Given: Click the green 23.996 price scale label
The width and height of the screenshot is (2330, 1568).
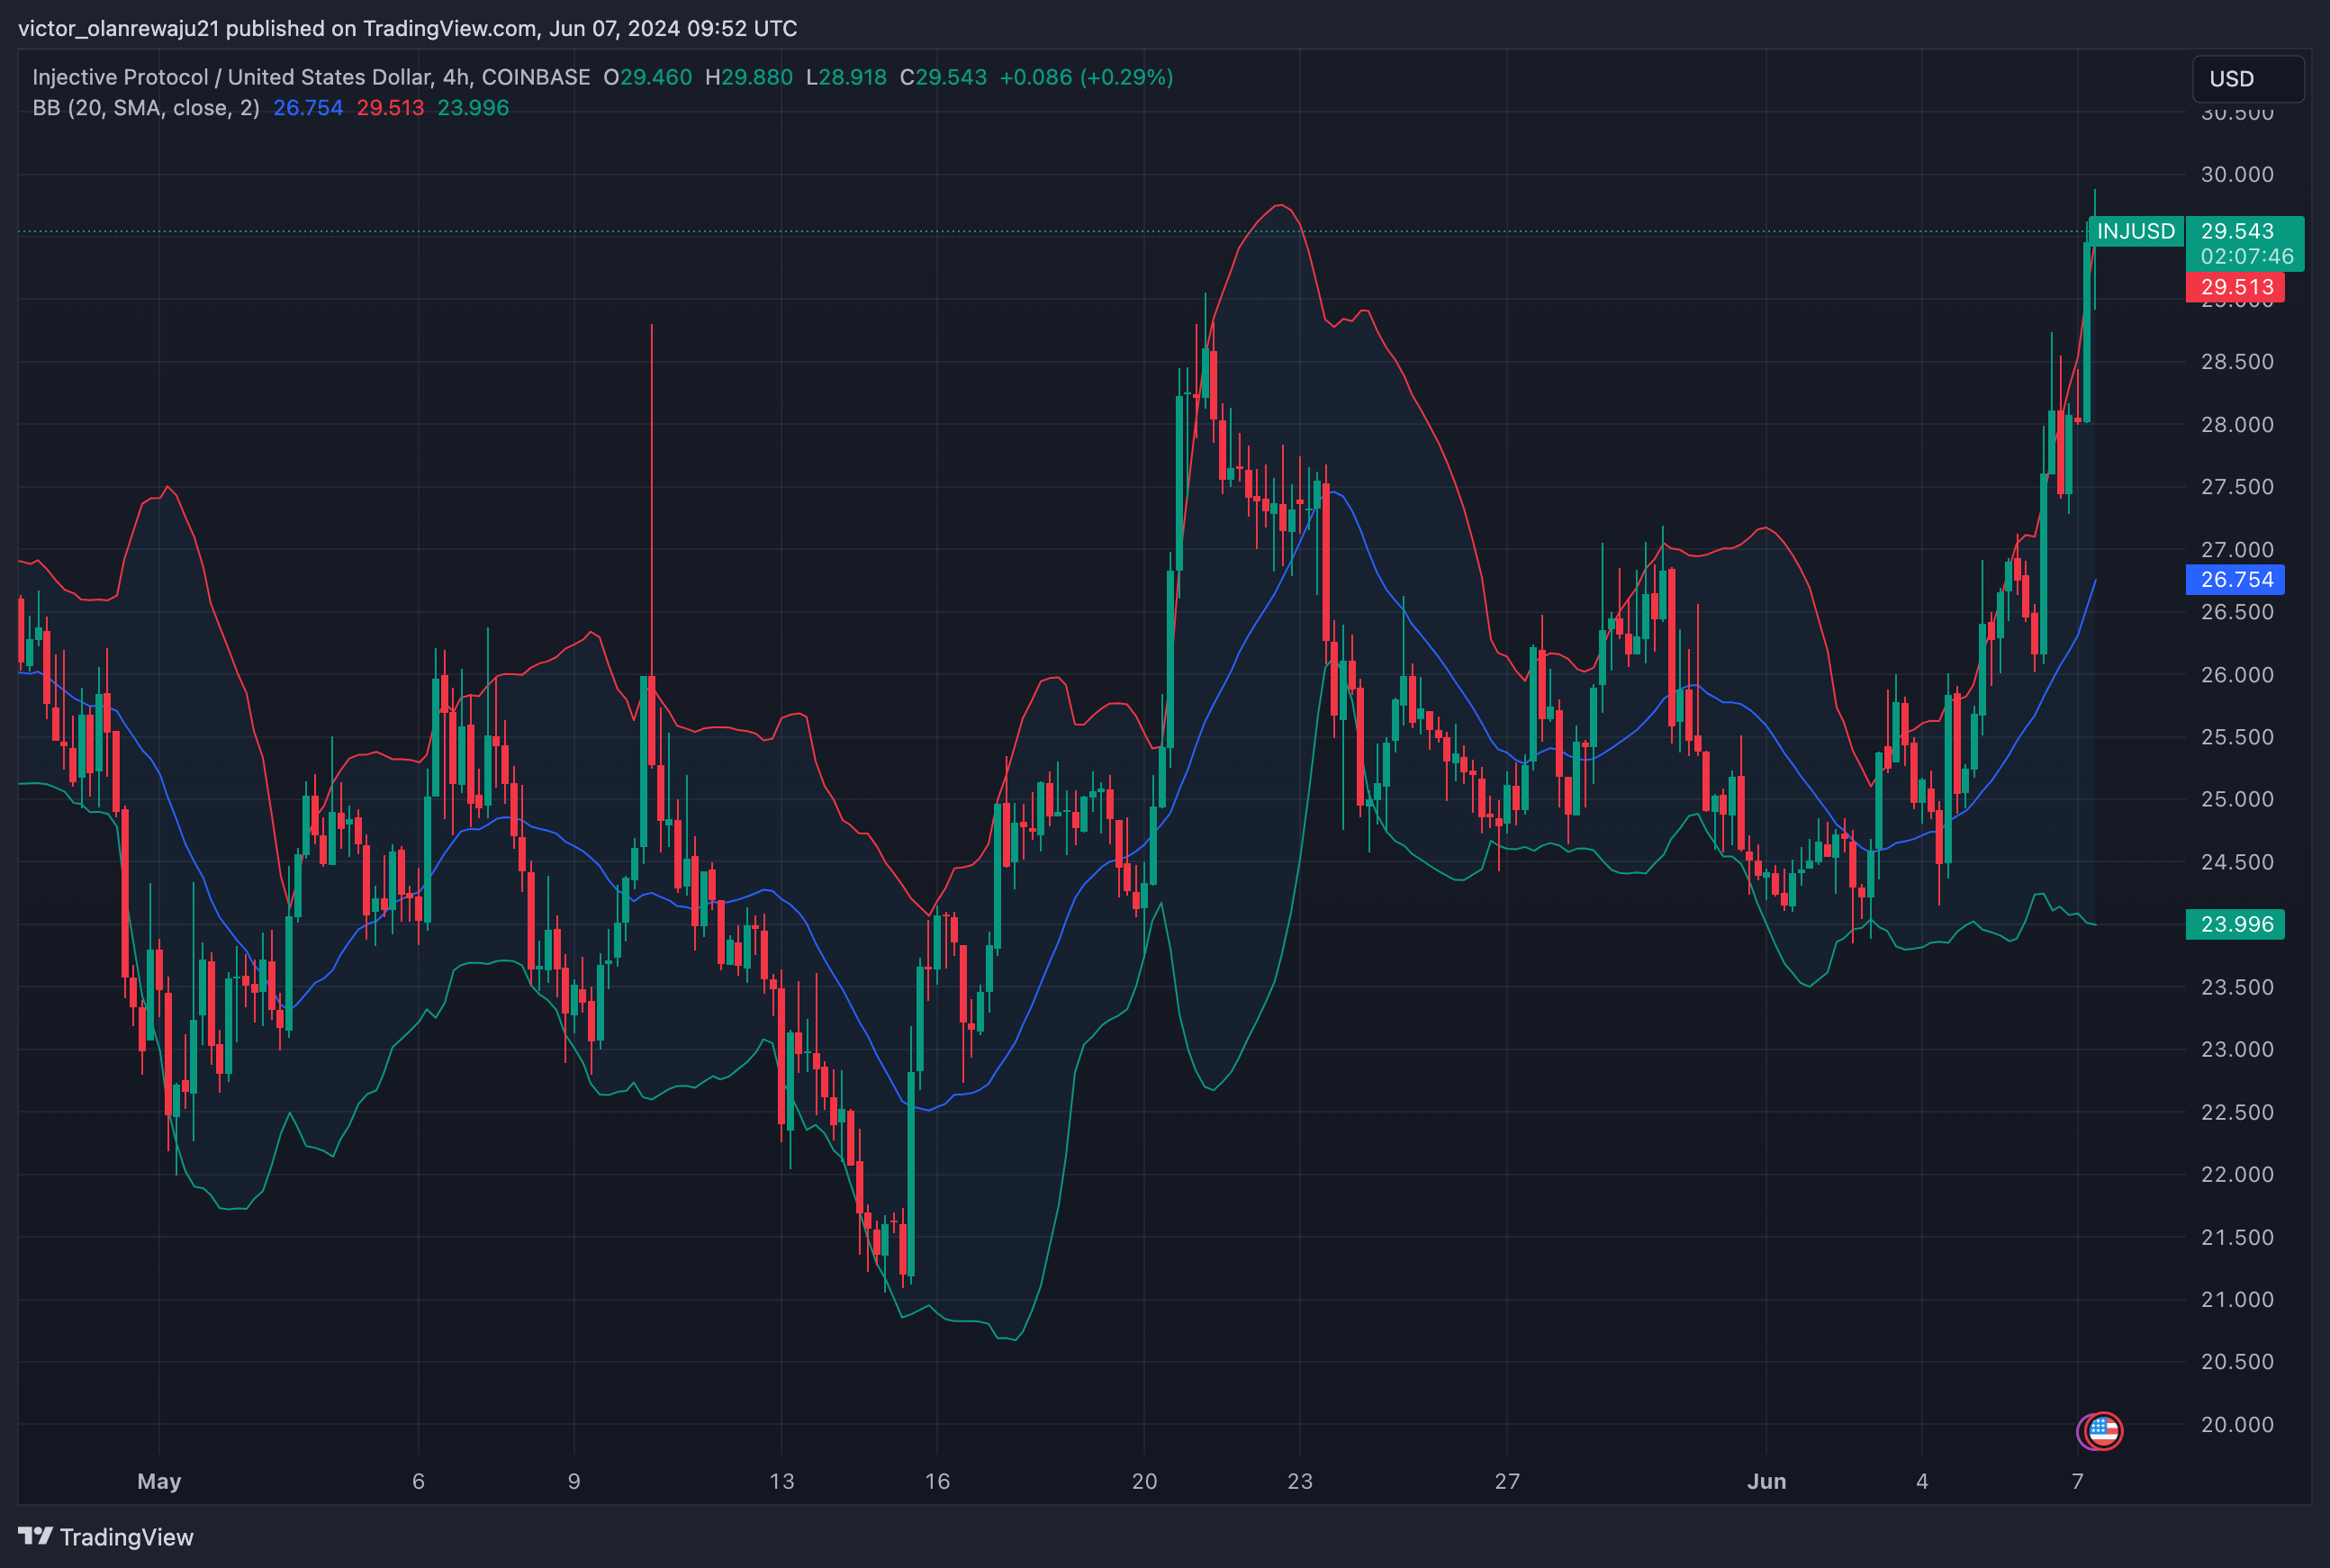Looking at the screenshot, I should click(x=2236, y=924).
